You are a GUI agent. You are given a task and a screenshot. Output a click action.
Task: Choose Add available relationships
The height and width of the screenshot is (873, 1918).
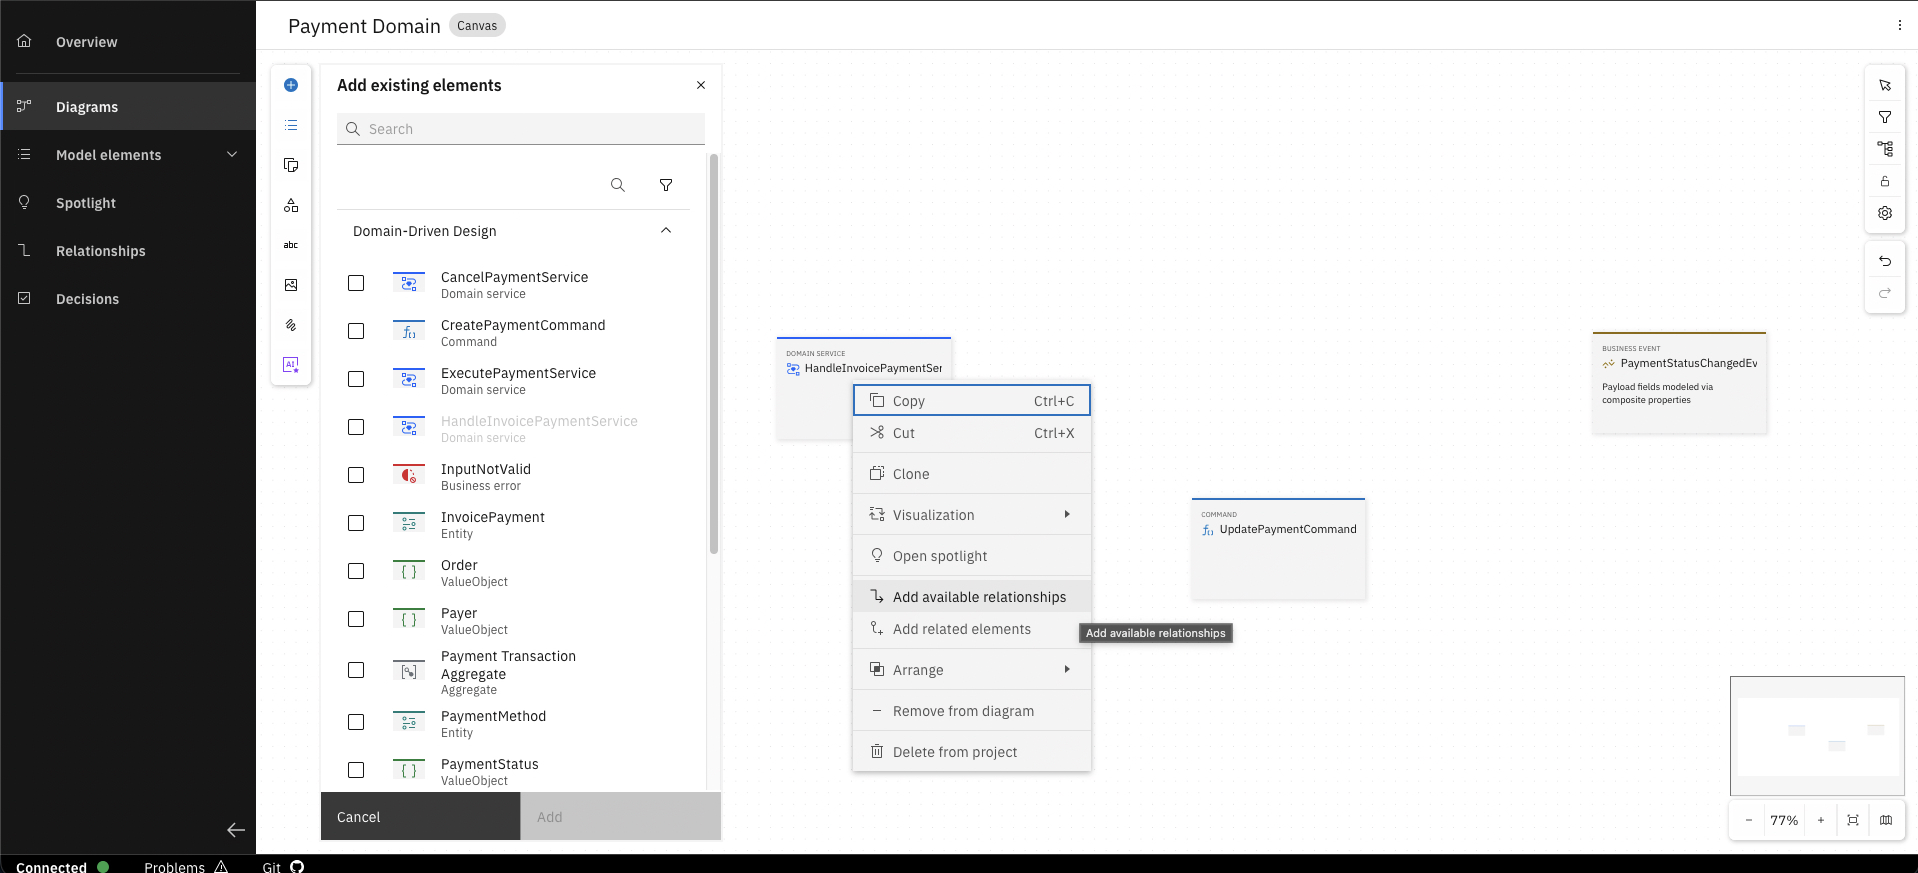[x=972, y=597]
